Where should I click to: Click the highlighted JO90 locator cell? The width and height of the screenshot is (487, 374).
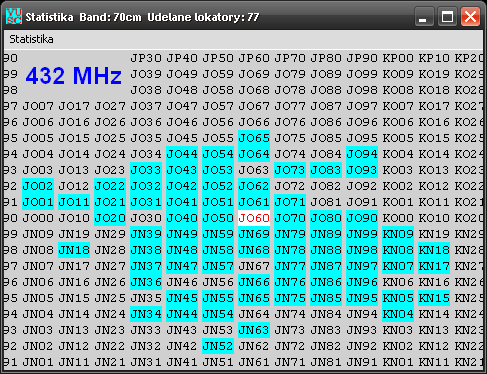[362, 218]
